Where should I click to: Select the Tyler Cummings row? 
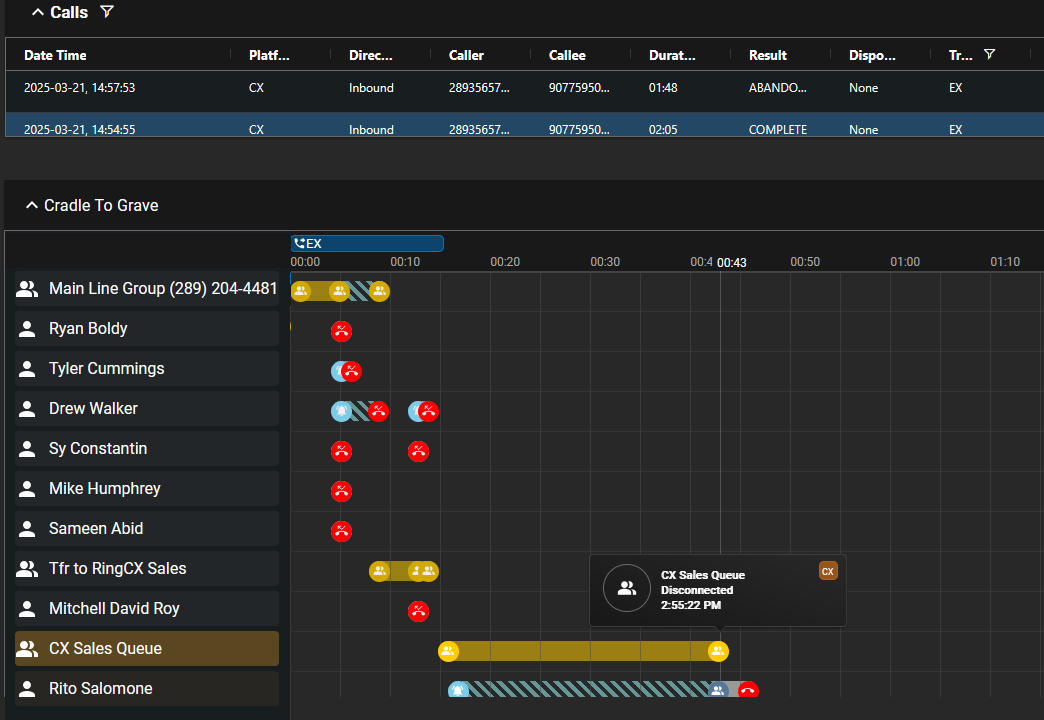(x=146, y=368)
